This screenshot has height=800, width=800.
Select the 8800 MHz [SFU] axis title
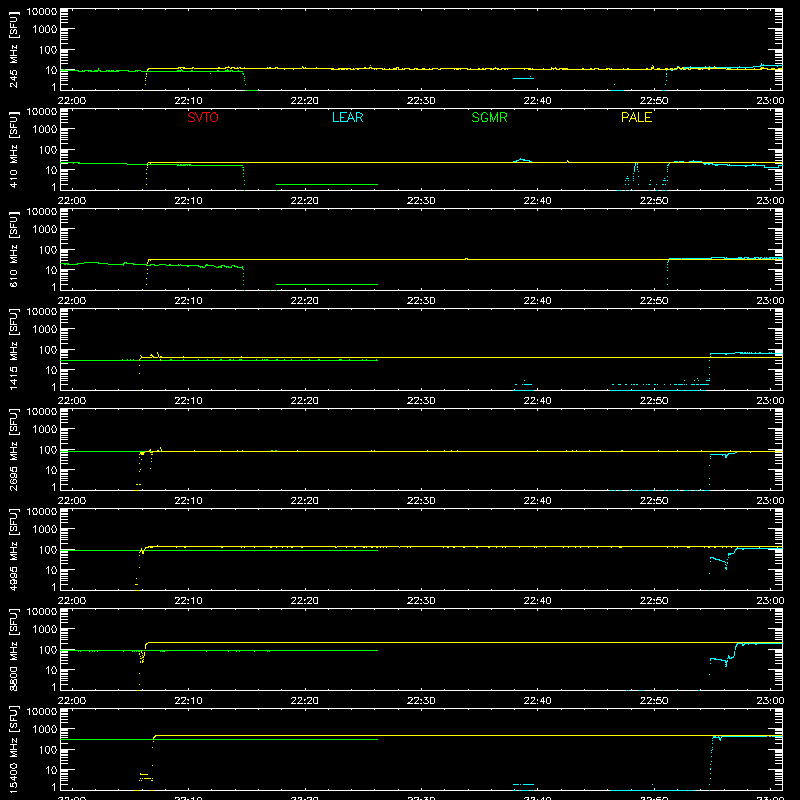(14, 649)
